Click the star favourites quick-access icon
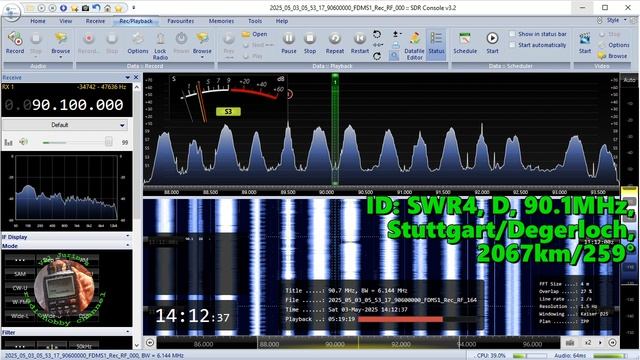 tap(118, 8)
